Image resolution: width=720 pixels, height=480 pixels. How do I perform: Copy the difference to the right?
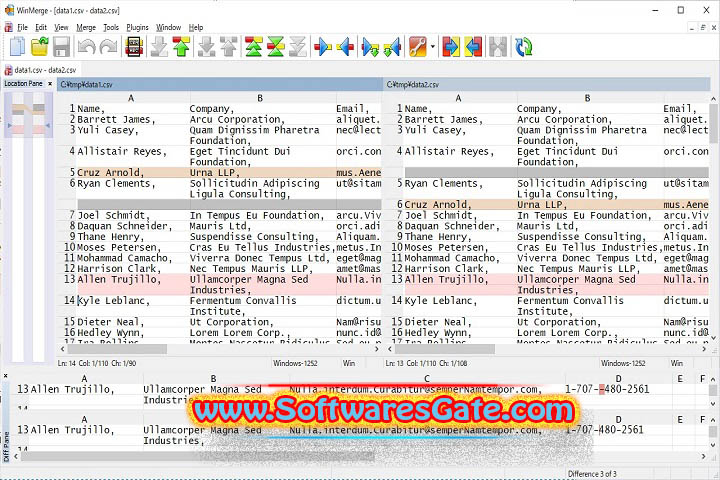323,47
